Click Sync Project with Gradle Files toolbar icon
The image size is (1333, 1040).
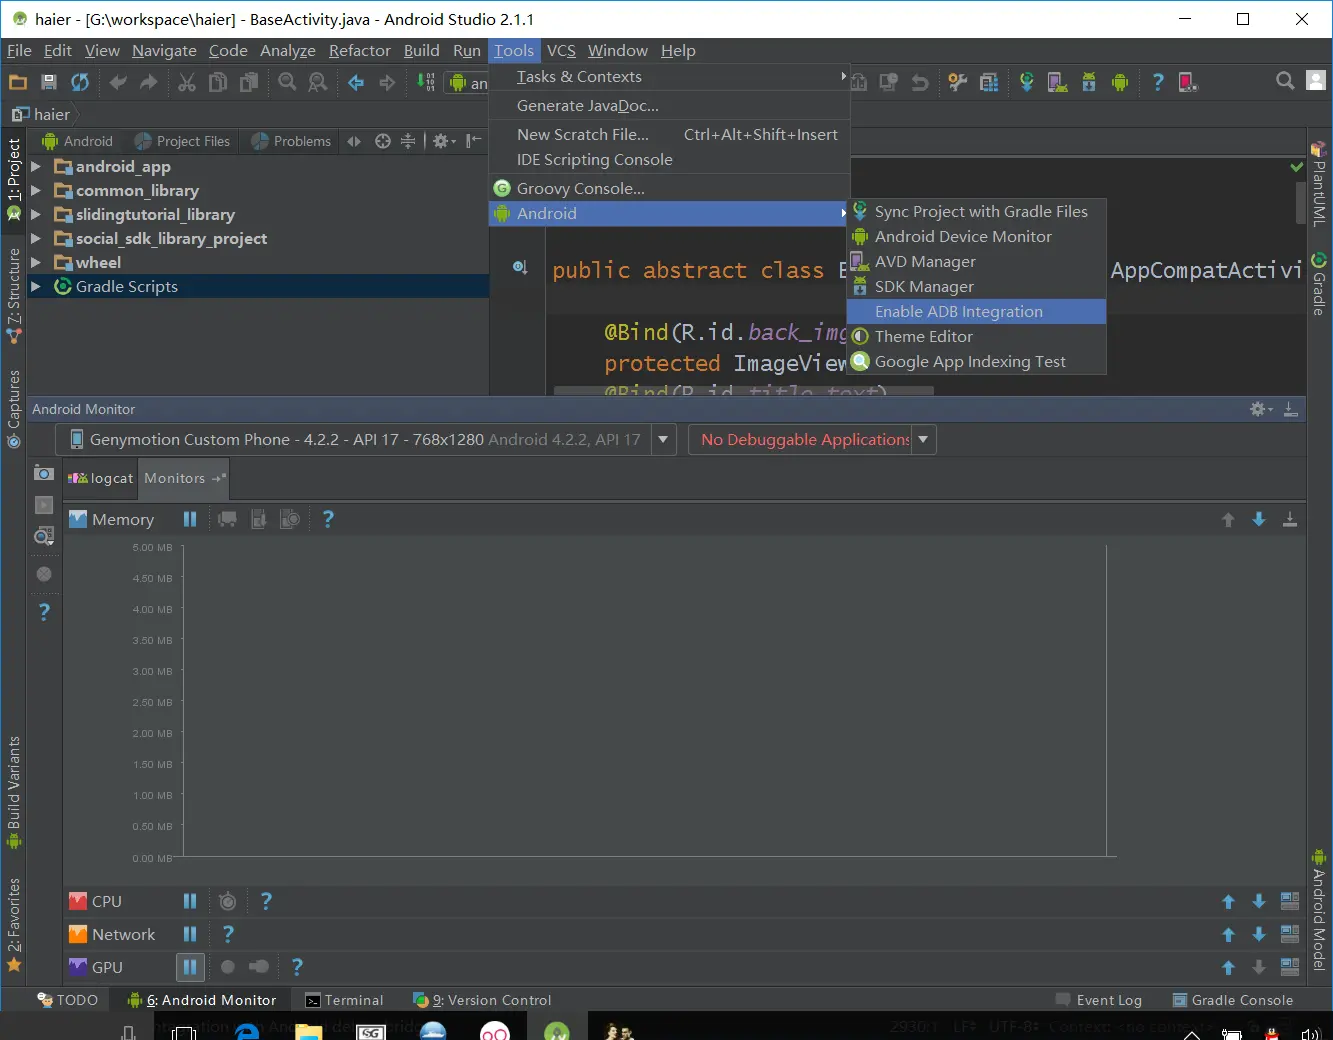(x=1027, y=83)
